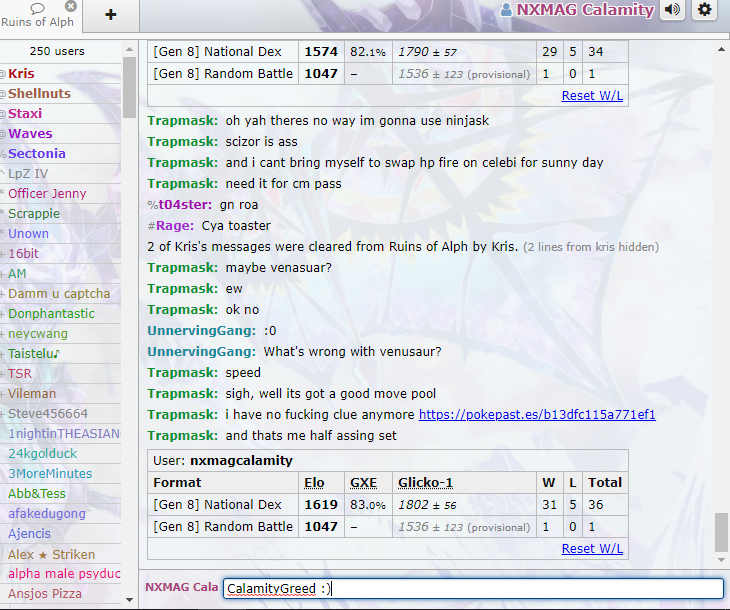730x610 pixels.
Task: Click the user list scrollbar down arrow
Action: pos(129,599)
